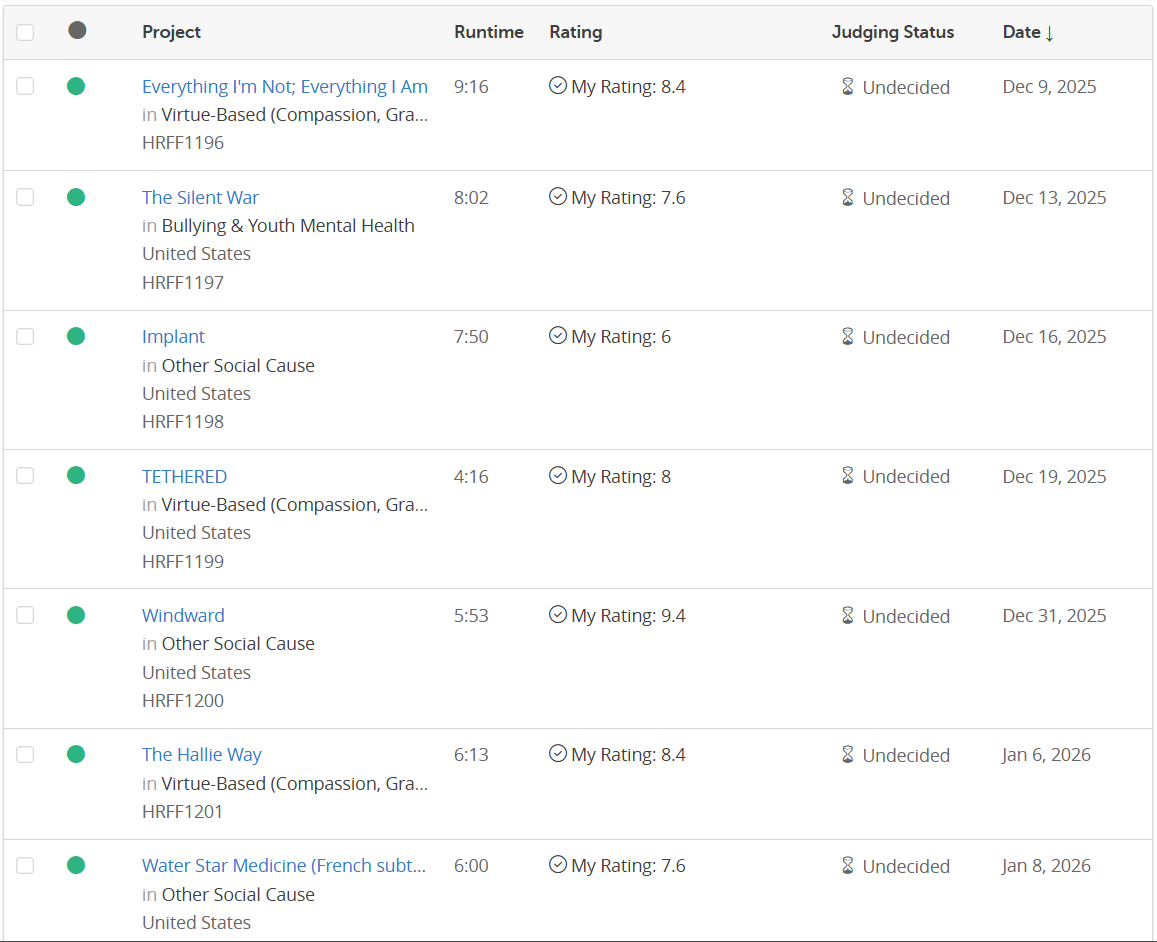Screen dimensions: 1157x942
Task: Open Undecided status for The Silent War
Action: pos(906,198)
